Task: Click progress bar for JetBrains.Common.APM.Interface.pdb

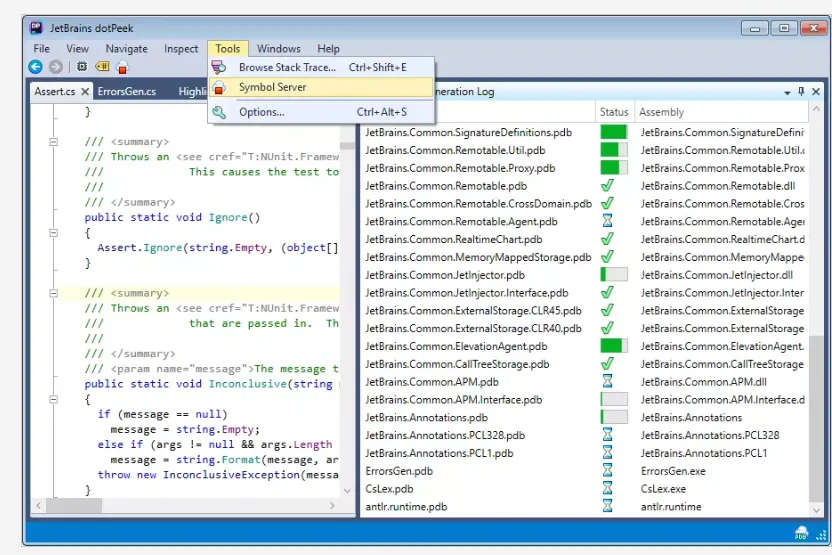Action: [x=614, y=400]
